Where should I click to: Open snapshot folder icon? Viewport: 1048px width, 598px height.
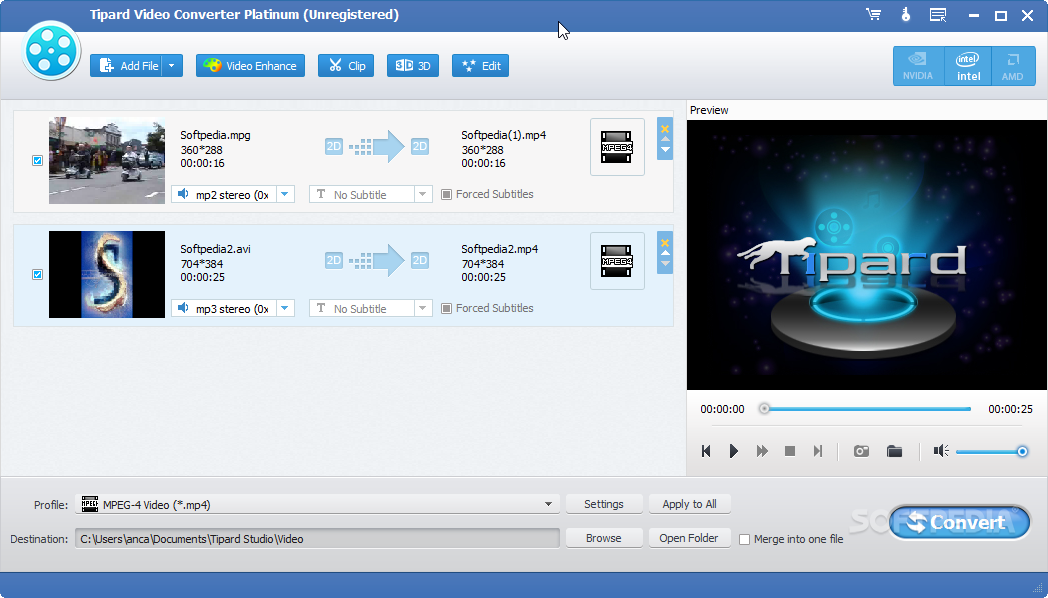894,451
